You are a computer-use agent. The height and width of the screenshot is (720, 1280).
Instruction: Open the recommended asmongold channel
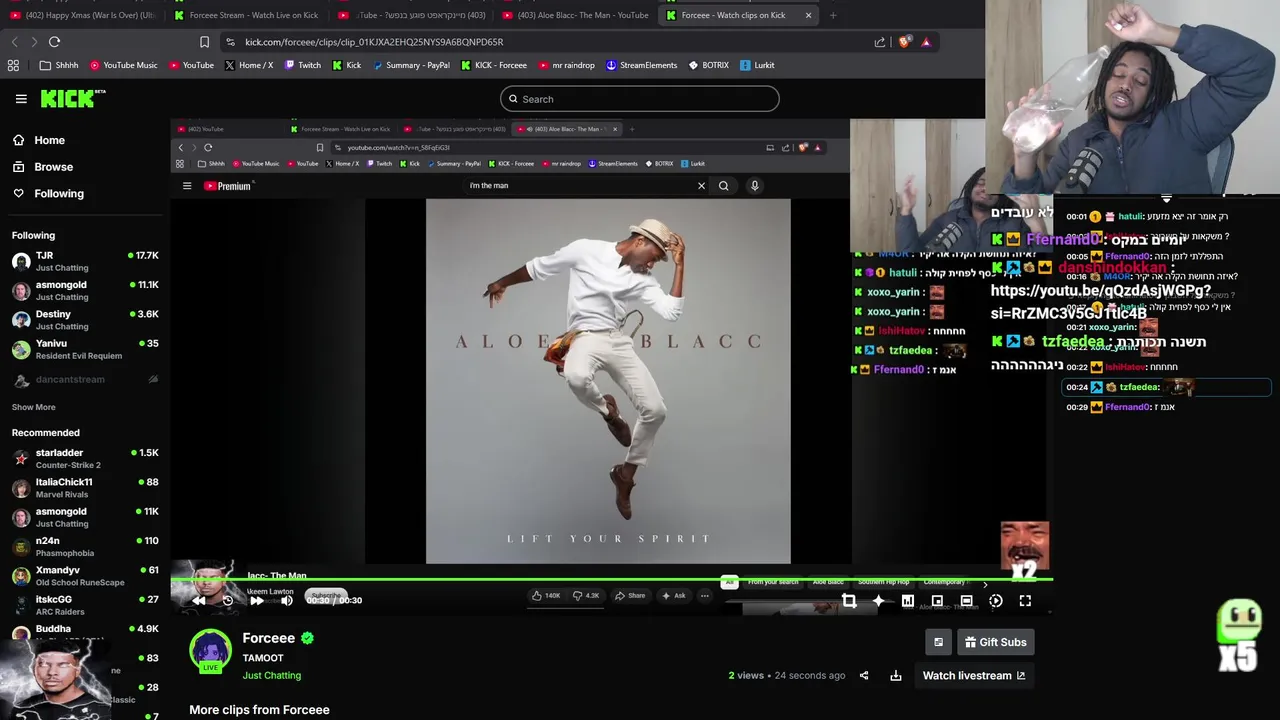[x=85, y=517]
